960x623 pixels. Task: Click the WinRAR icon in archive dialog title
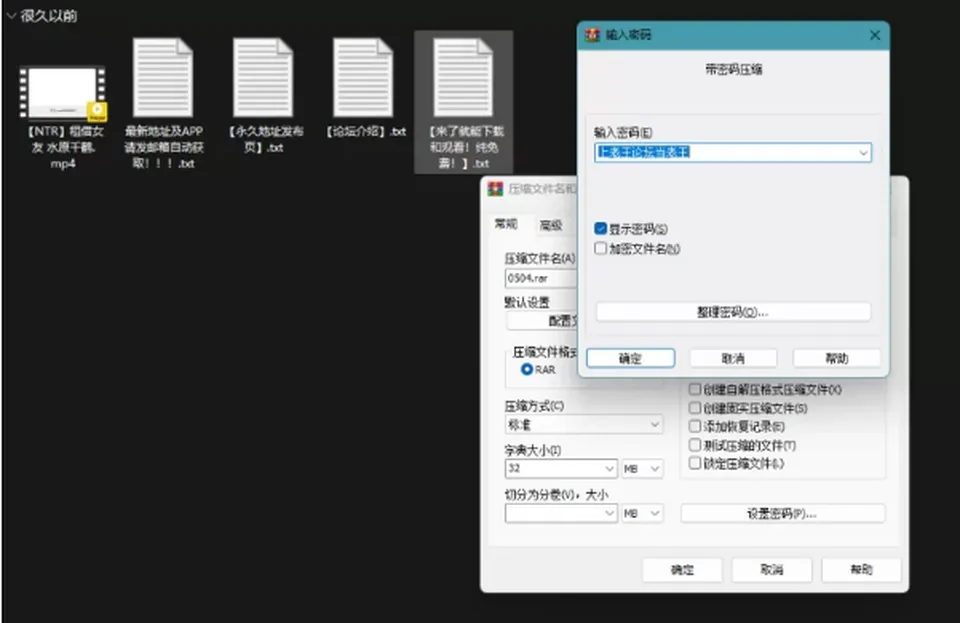pos(495,188)
